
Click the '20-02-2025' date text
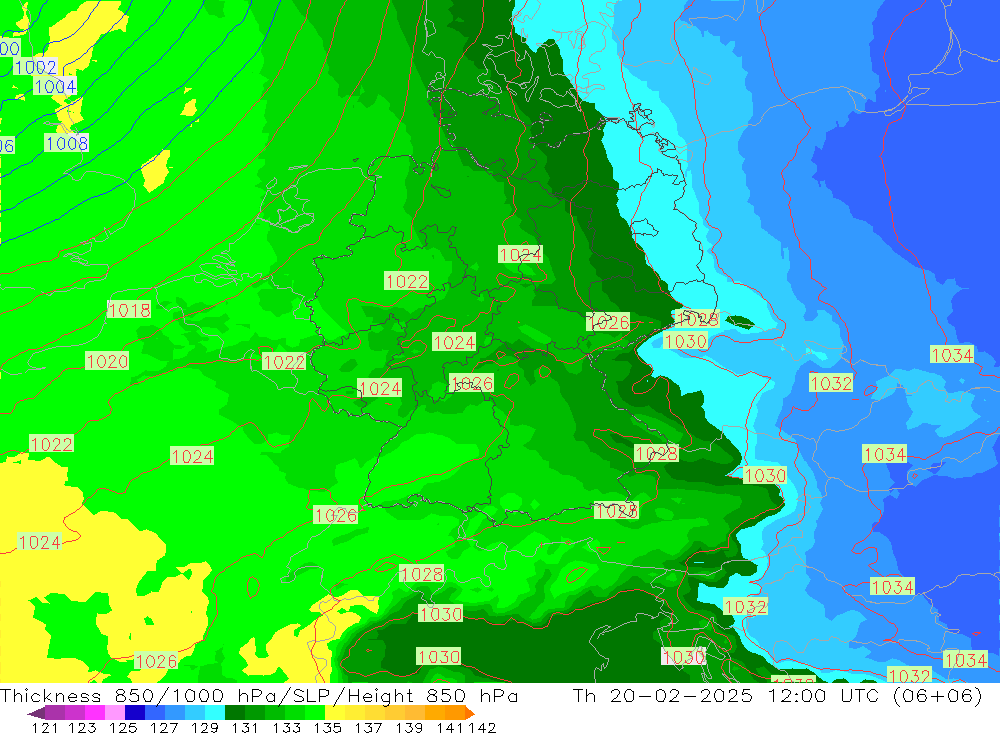tap(681, 695)
